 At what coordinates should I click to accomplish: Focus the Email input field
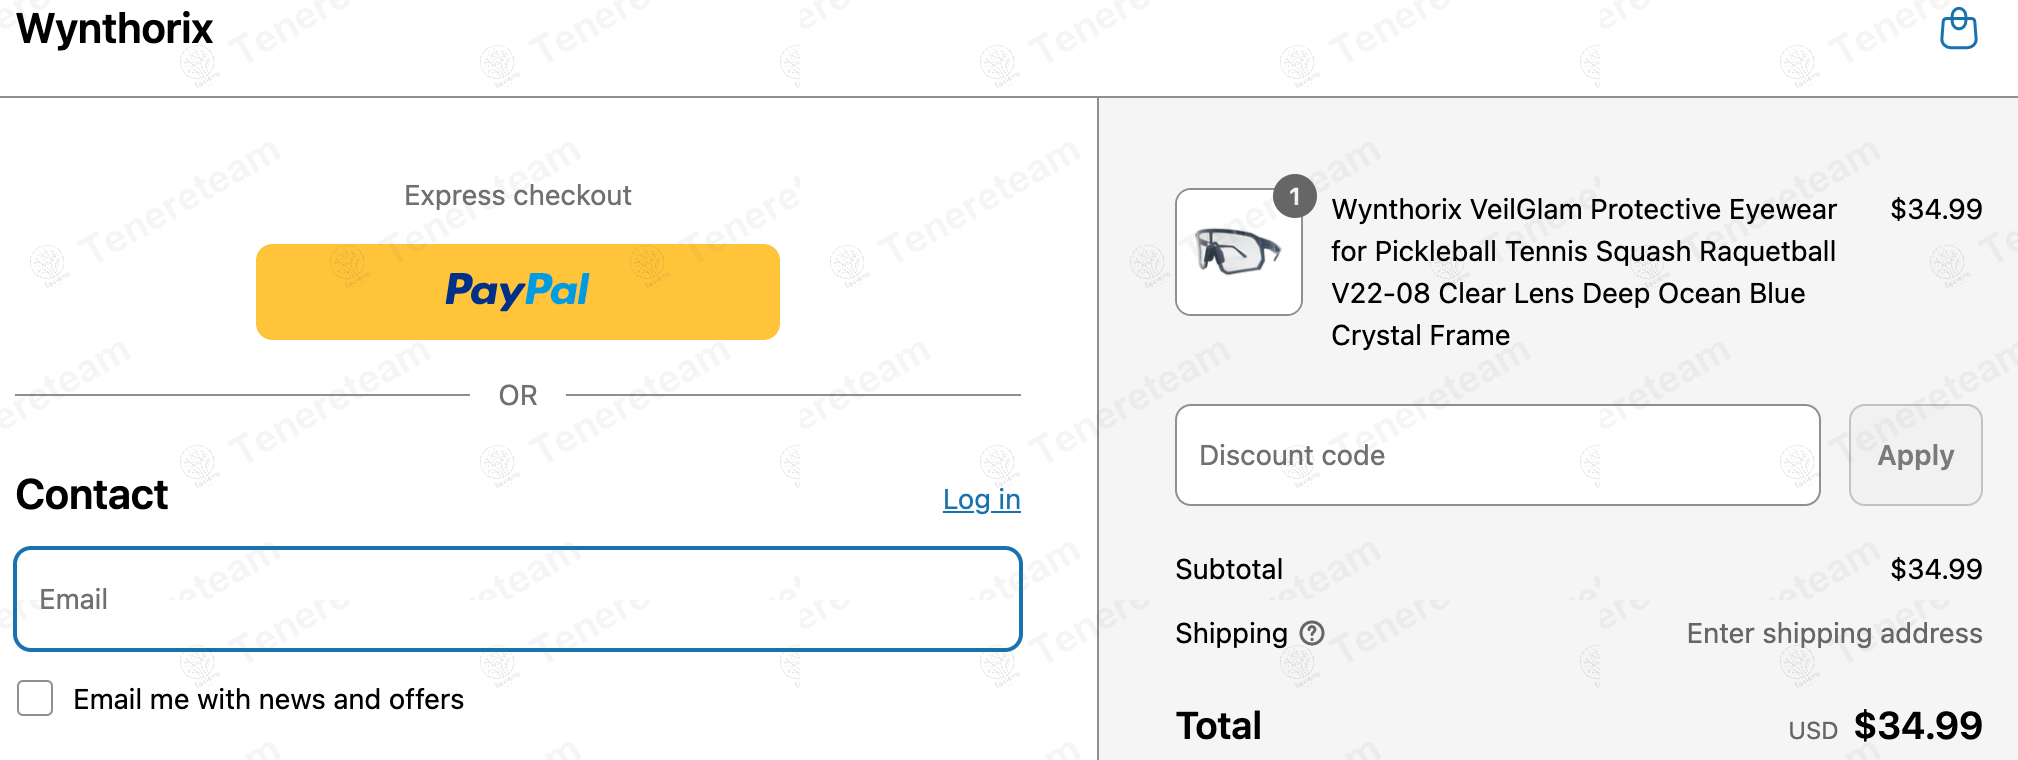518,599
